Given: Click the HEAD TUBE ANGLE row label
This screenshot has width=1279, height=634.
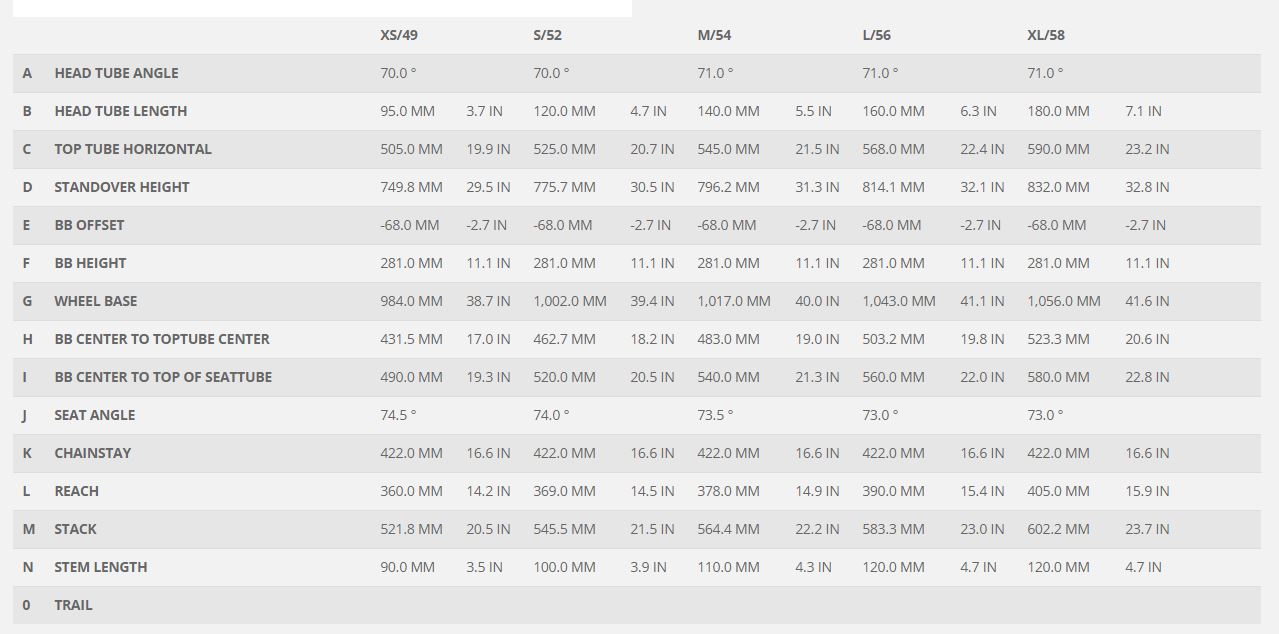Looking at the screenshot, I should (116, 73).
